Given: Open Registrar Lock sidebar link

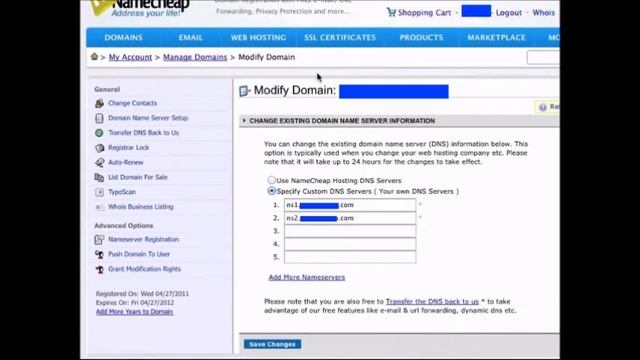Looking at the screenshot, I should pyautogui.click(x=129, y=147).
